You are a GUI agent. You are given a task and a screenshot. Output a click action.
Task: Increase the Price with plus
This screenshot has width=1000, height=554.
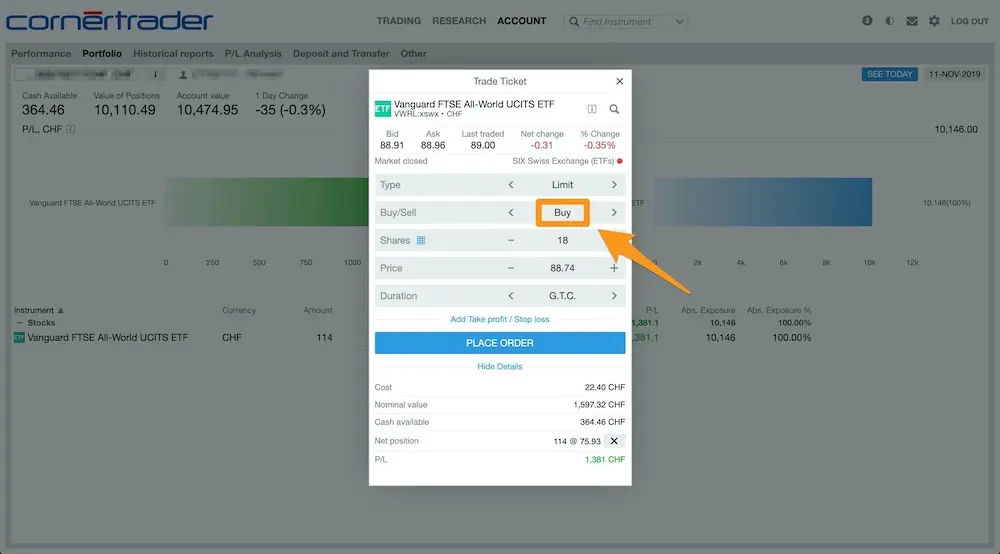click(614, 268)
